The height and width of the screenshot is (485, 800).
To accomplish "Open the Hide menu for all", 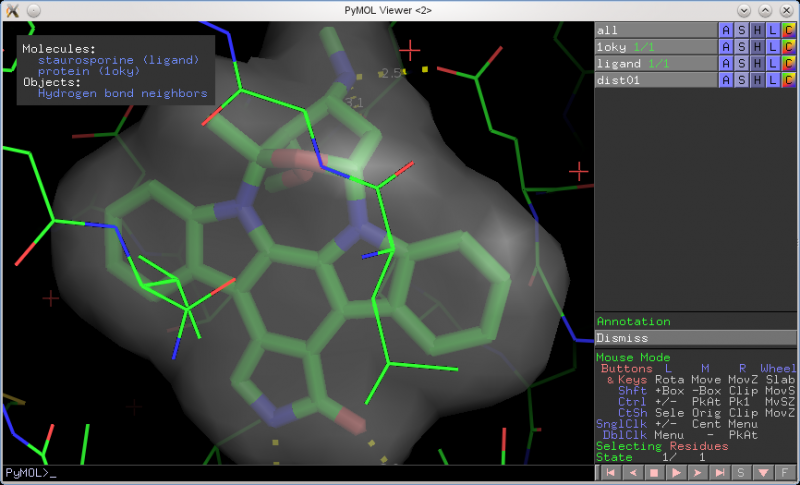I will [x=757, y=30].
